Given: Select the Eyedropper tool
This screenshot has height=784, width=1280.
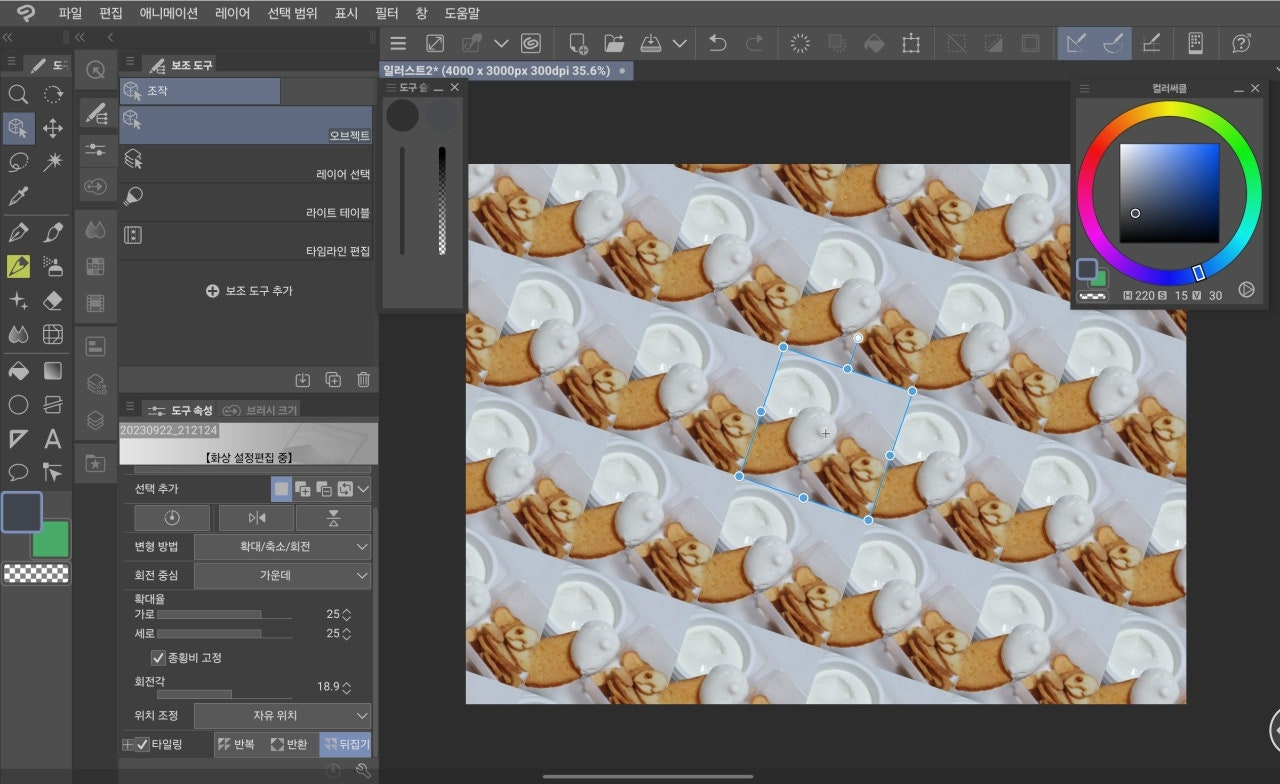Looking at the screenshot, I should pyautogui.click(x=18, y=196).
